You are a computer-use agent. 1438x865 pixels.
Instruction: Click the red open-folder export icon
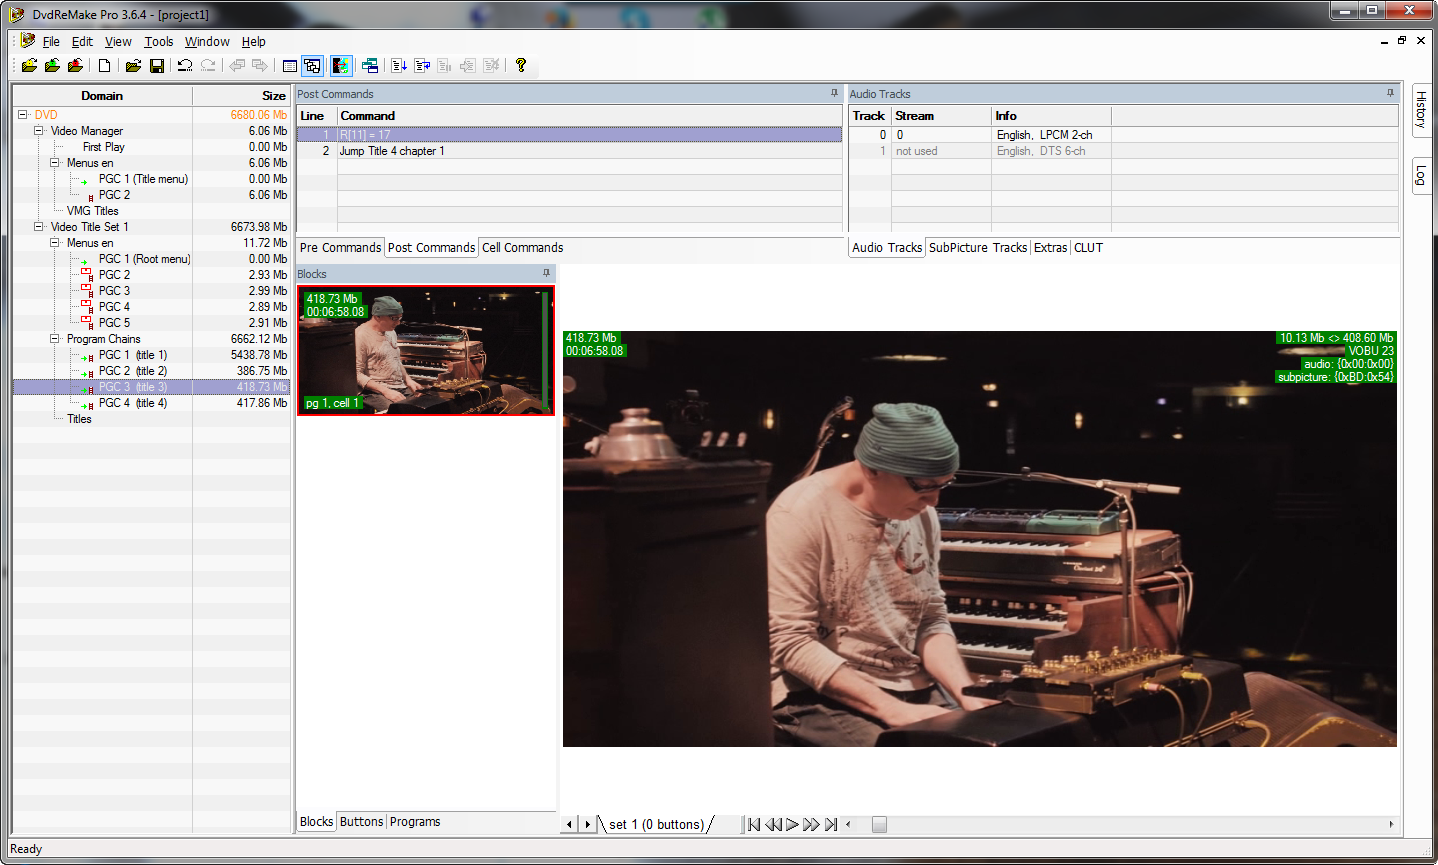click(75, 66)
